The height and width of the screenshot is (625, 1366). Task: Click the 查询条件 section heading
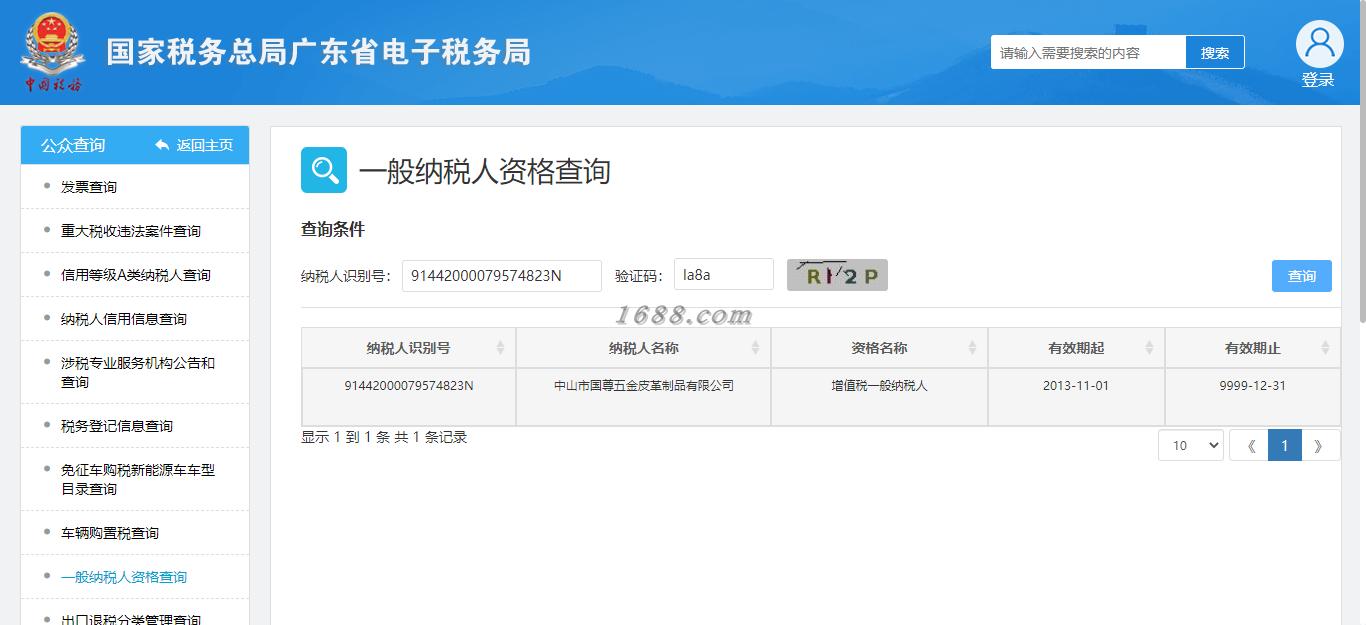[333, 230]
